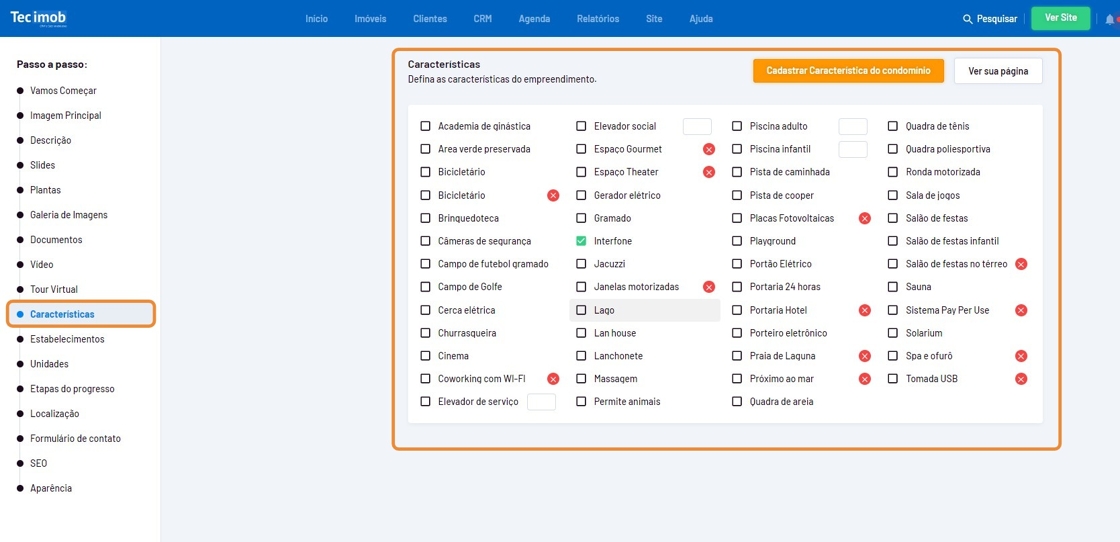
Task: Remove Sistema Pay Per Use via red X
Action: [x=1021, y=310]
